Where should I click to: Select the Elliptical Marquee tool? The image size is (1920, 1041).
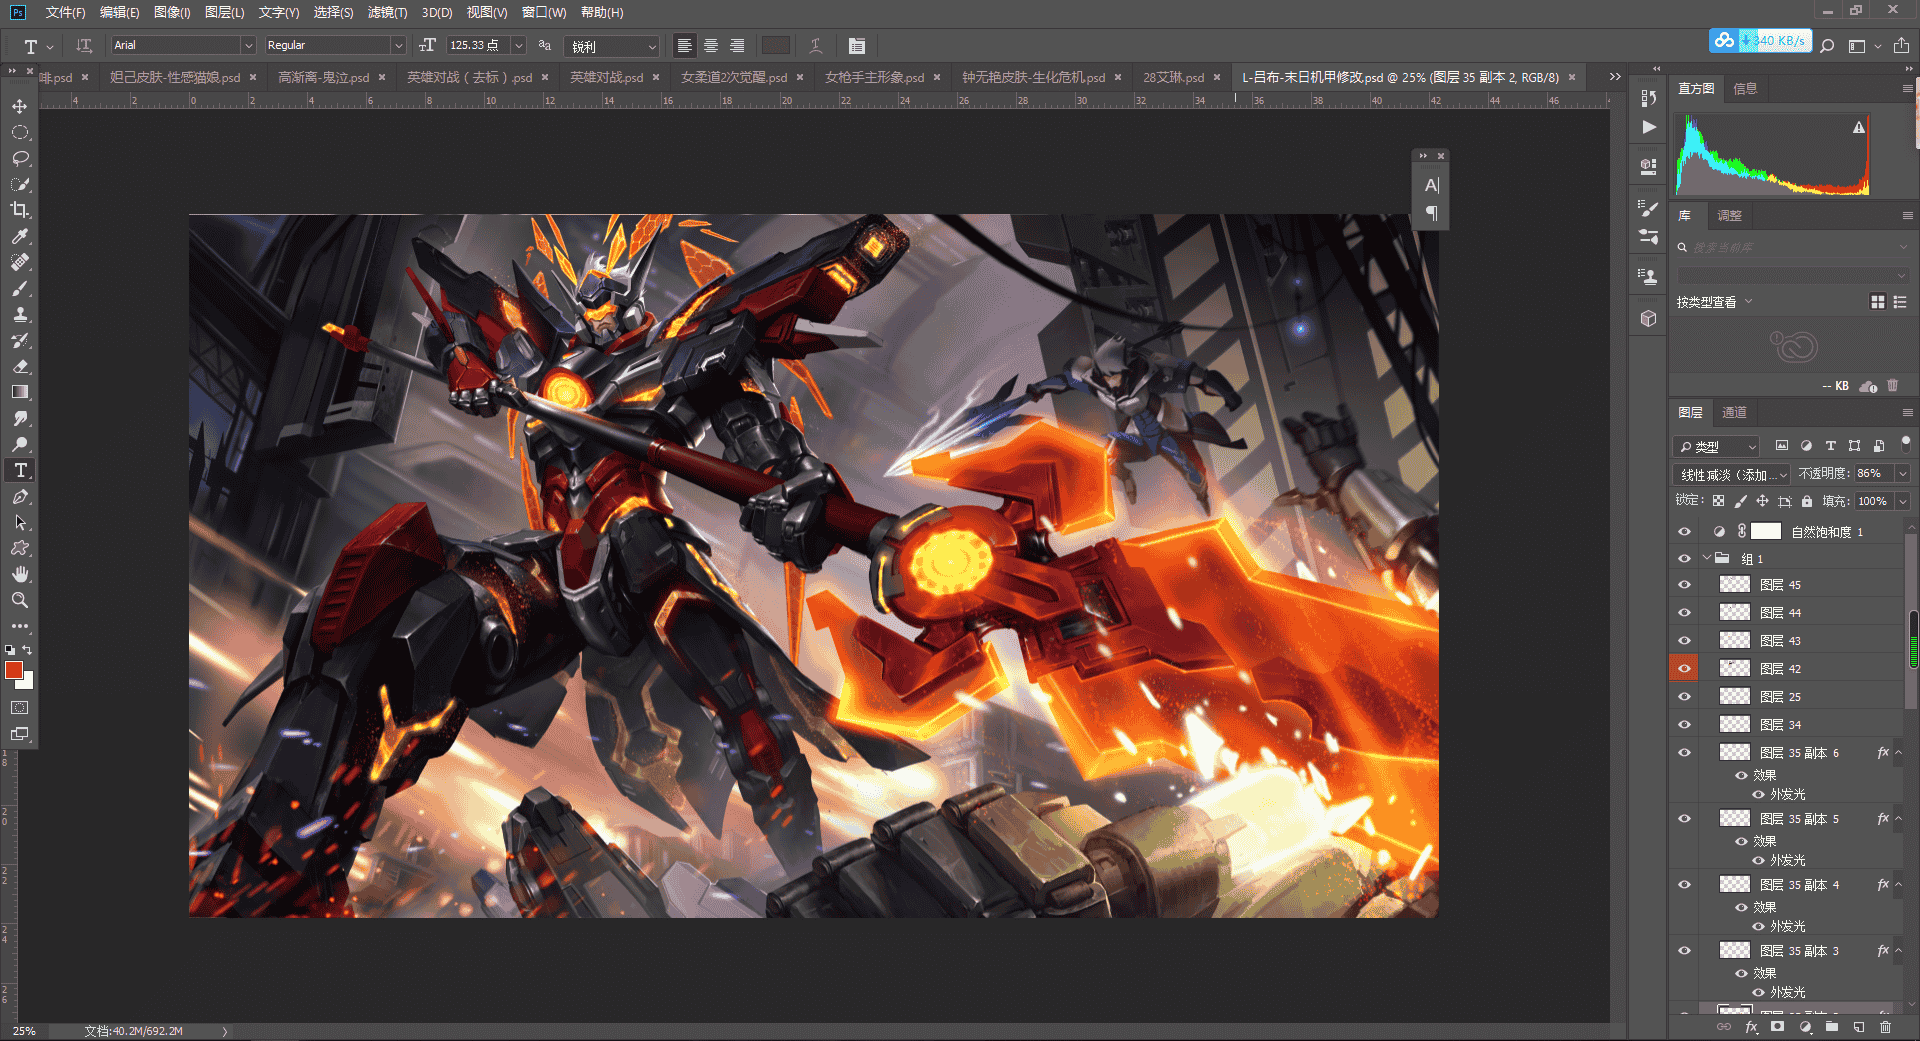pyautogui.click(x=20, y=132)
